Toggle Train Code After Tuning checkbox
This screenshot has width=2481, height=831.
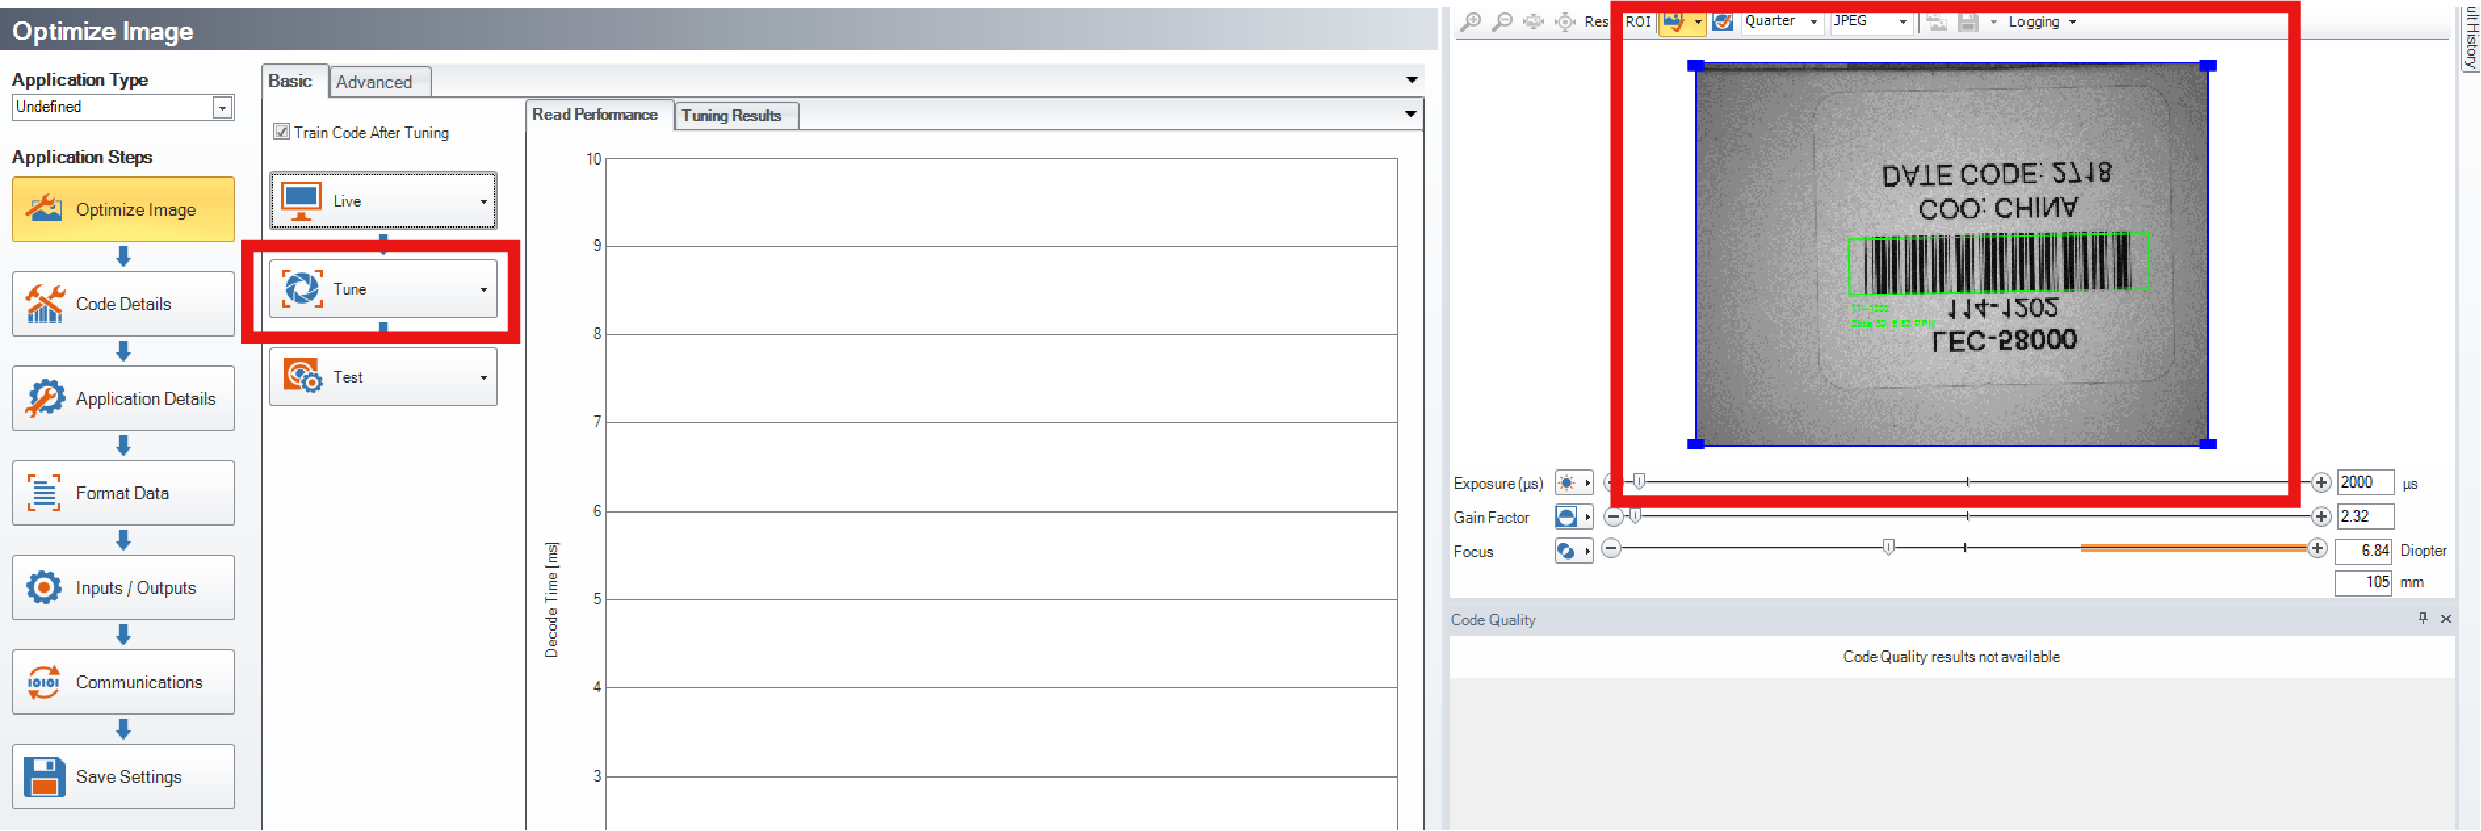coord(282,132)
